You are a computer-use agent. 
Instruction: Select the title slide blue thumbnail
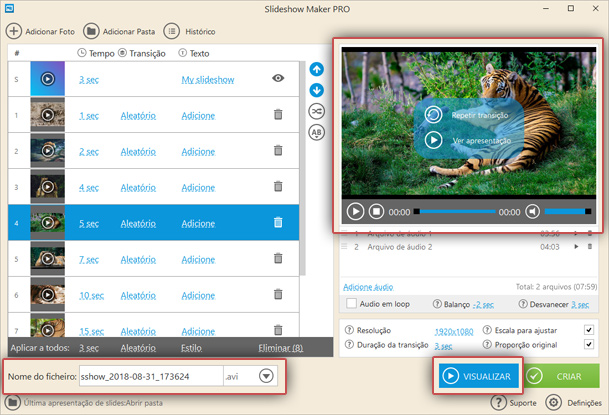pos(47,79)
